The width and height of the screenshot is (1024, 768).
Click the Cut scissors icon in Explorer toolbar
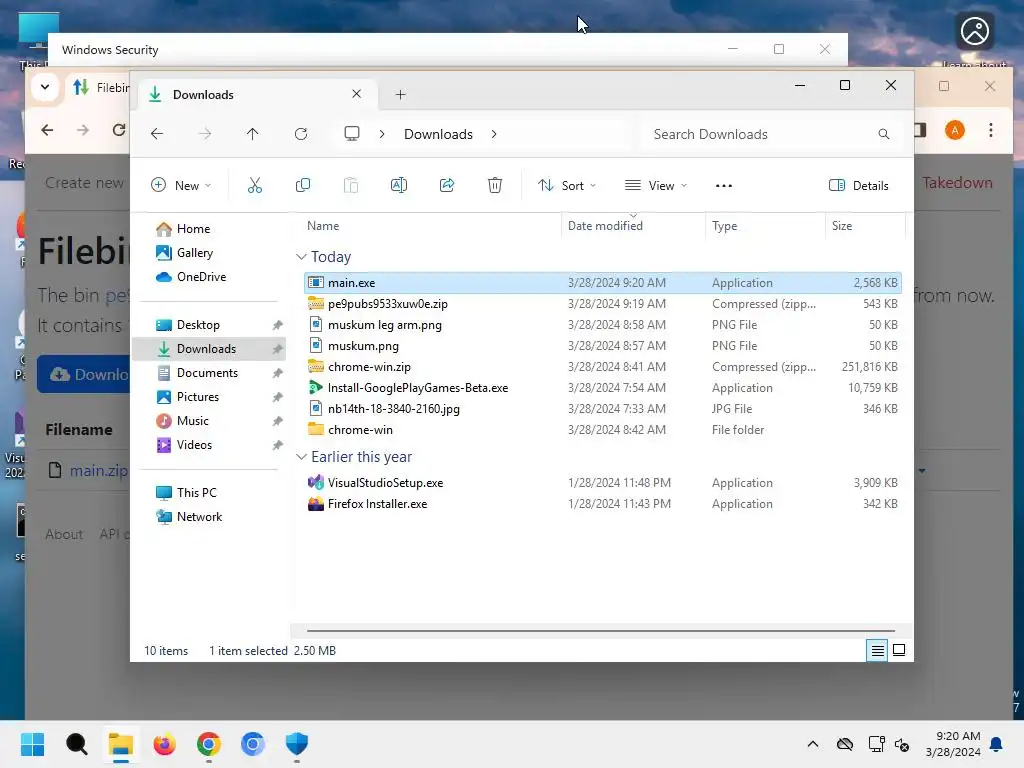[255, 185]
